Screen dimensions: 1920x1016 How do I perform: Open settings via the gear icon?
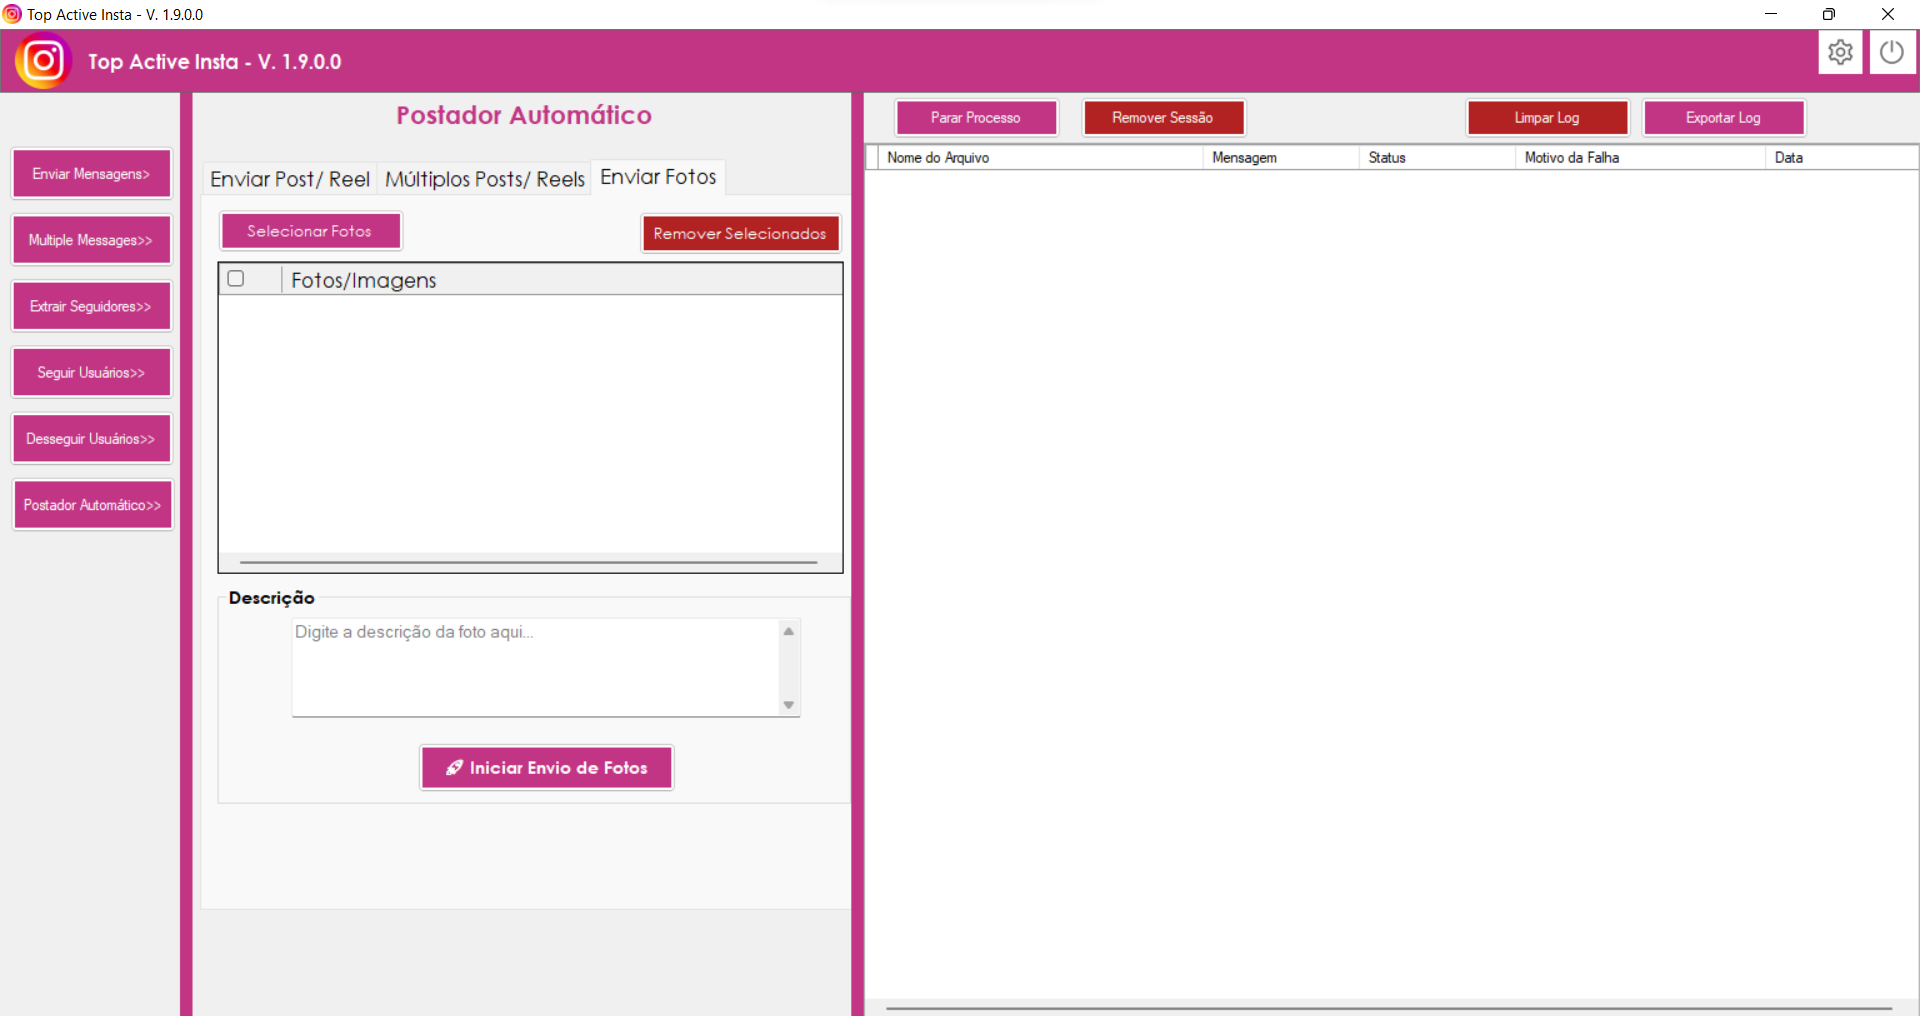point(1840,52)
